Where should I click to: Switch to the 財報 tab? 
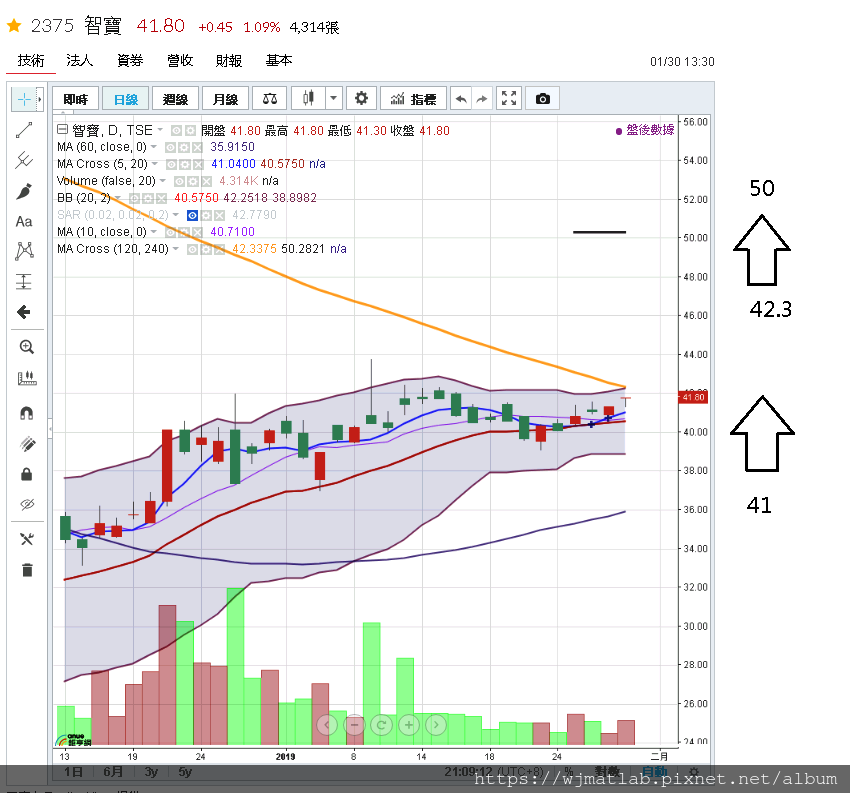229,61
